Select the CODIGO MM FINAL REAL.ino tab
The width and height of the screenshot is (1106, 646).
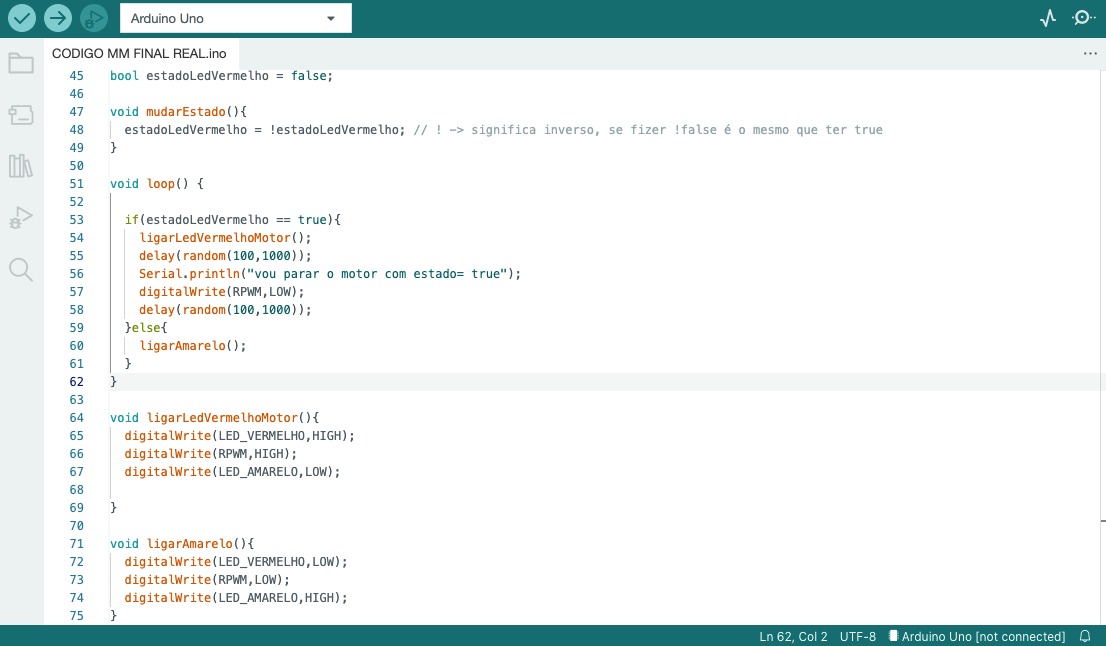[139, 54]
